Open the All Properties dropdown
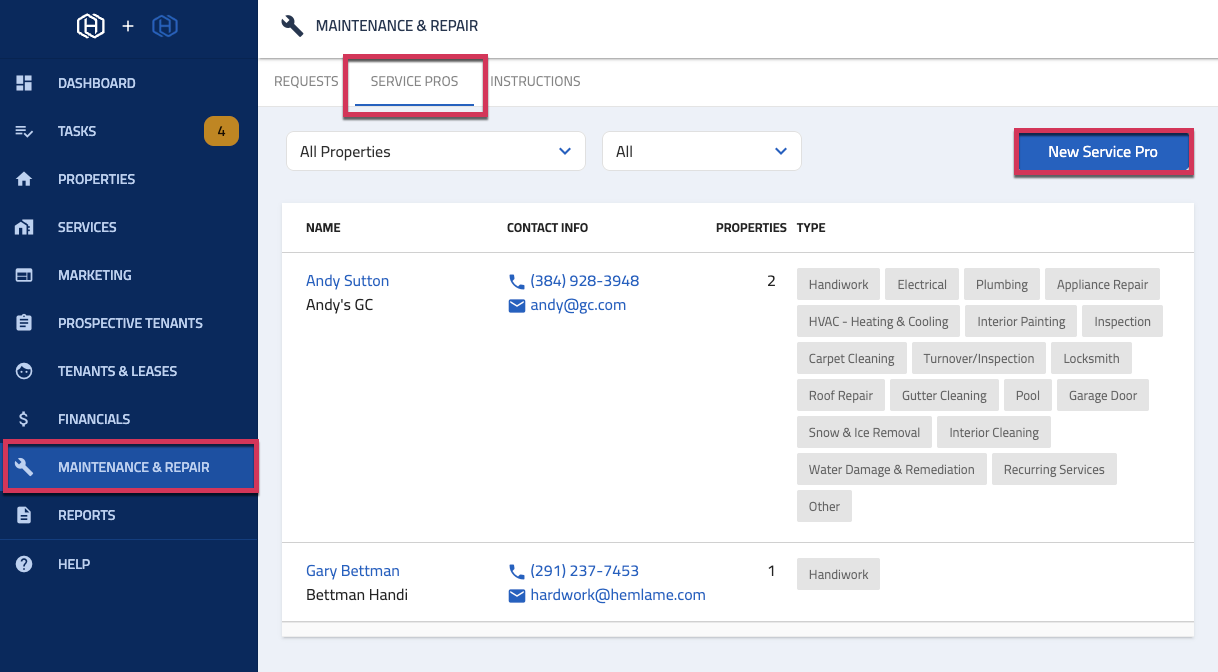This screenshot has width=1218, height=672. [435, 150]
